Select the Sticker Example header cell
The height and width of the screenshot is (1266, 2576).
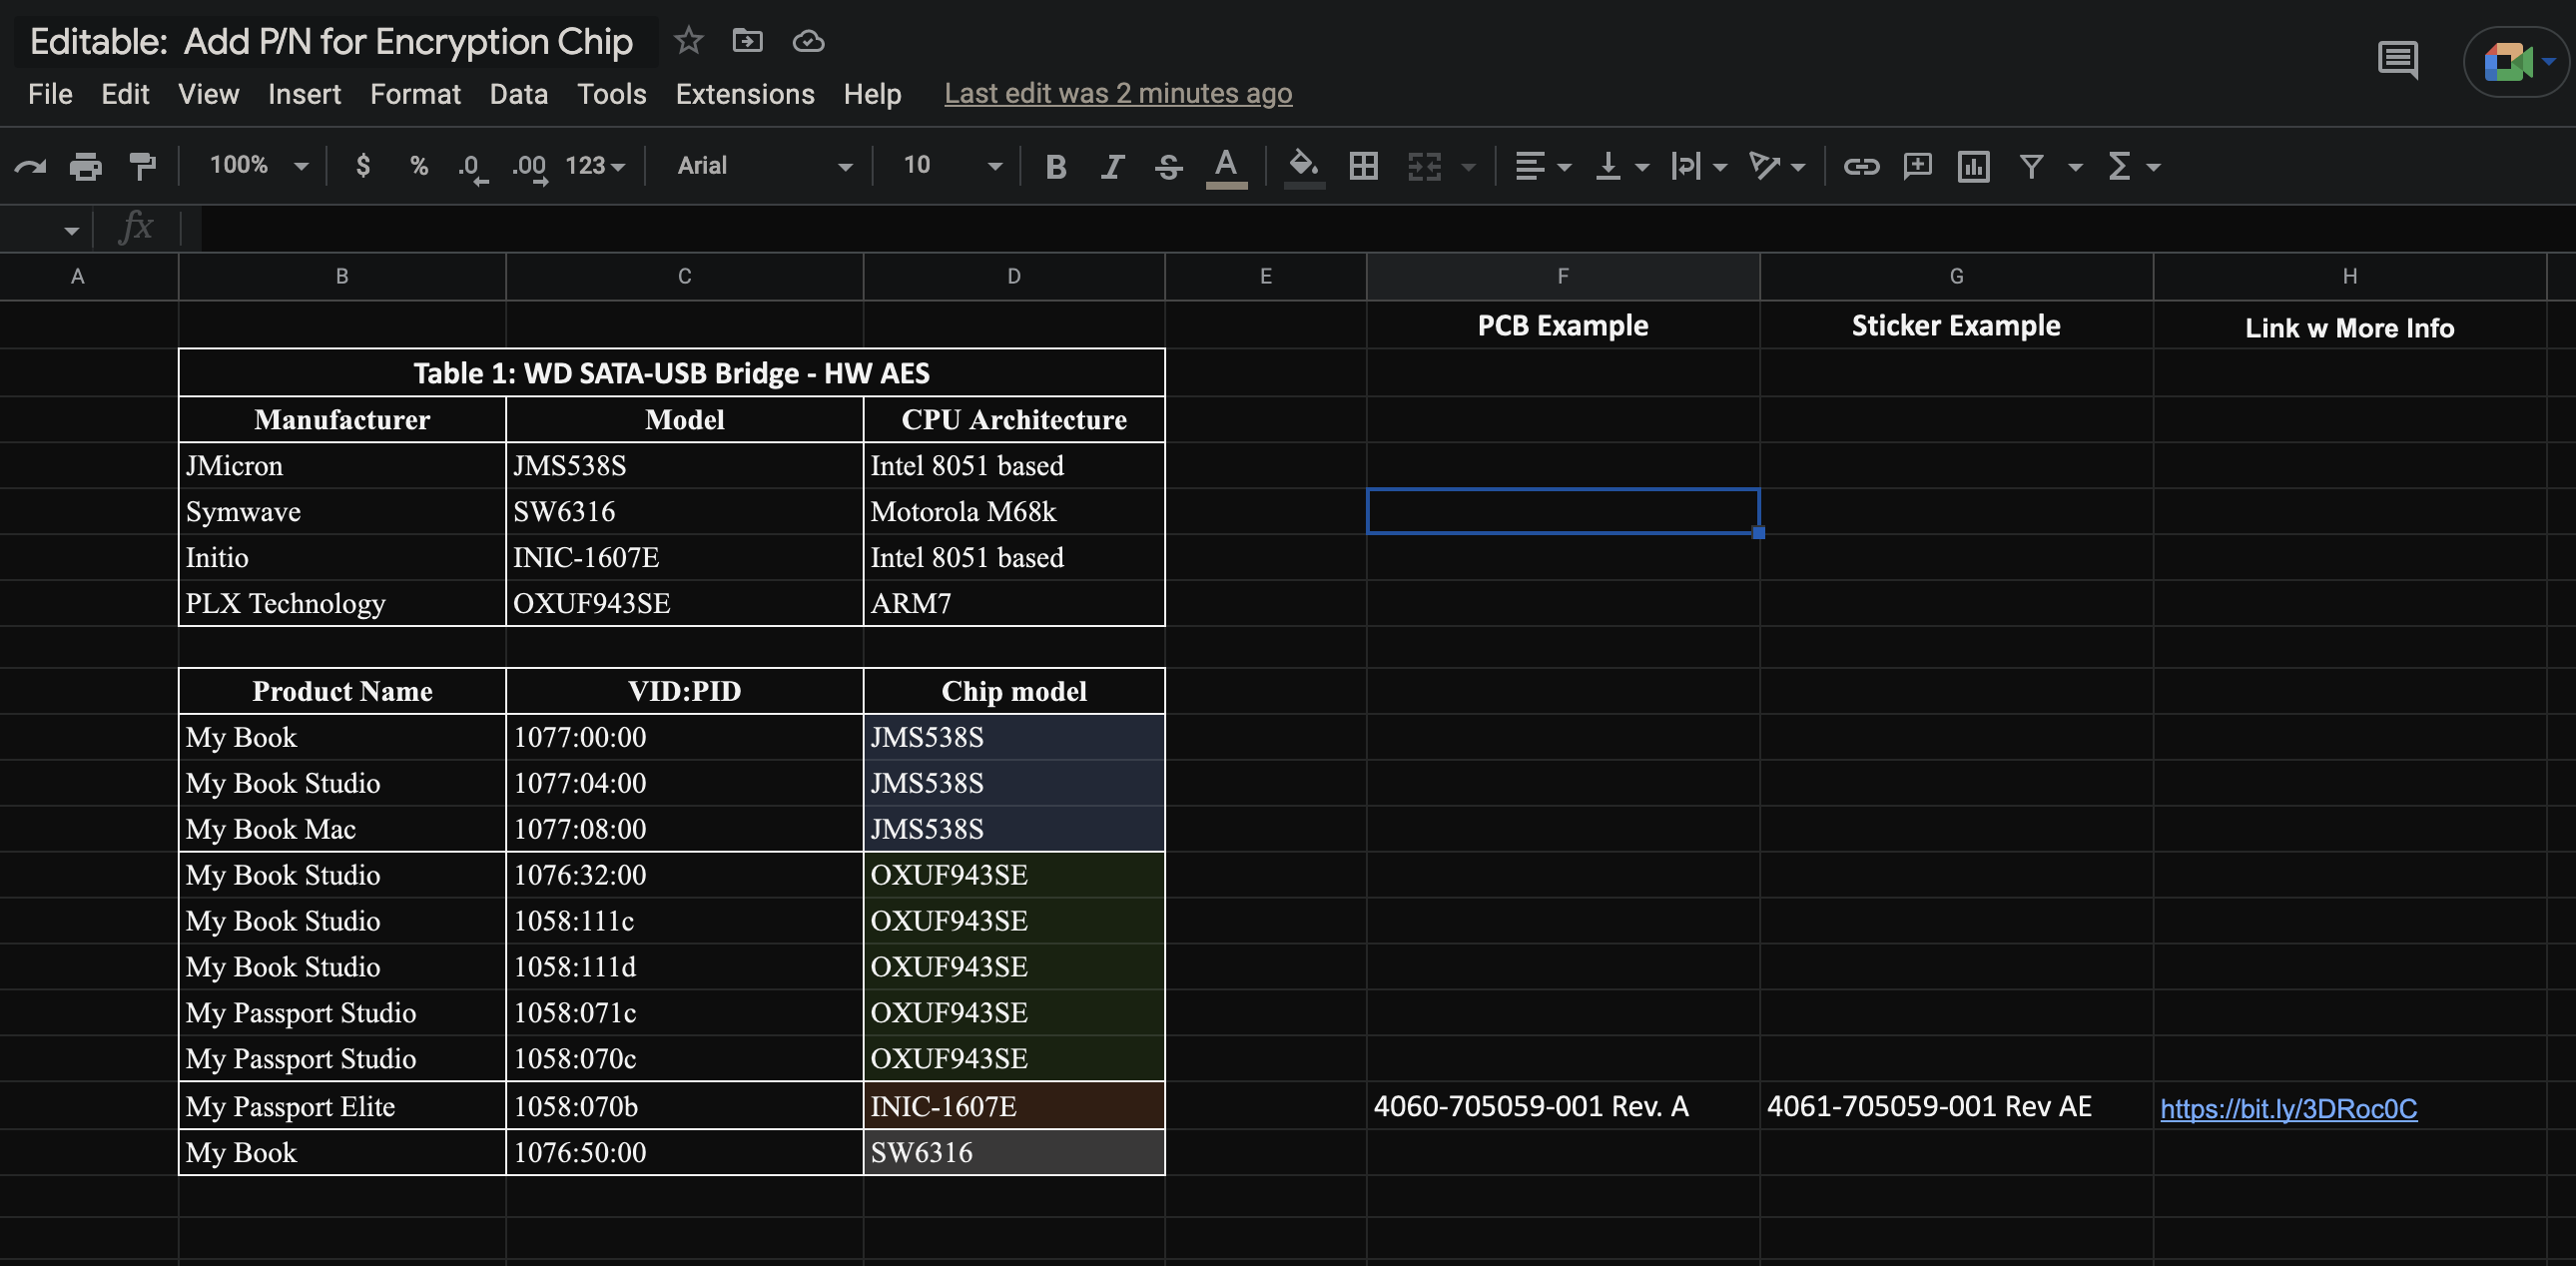[x=1956, y=325]
